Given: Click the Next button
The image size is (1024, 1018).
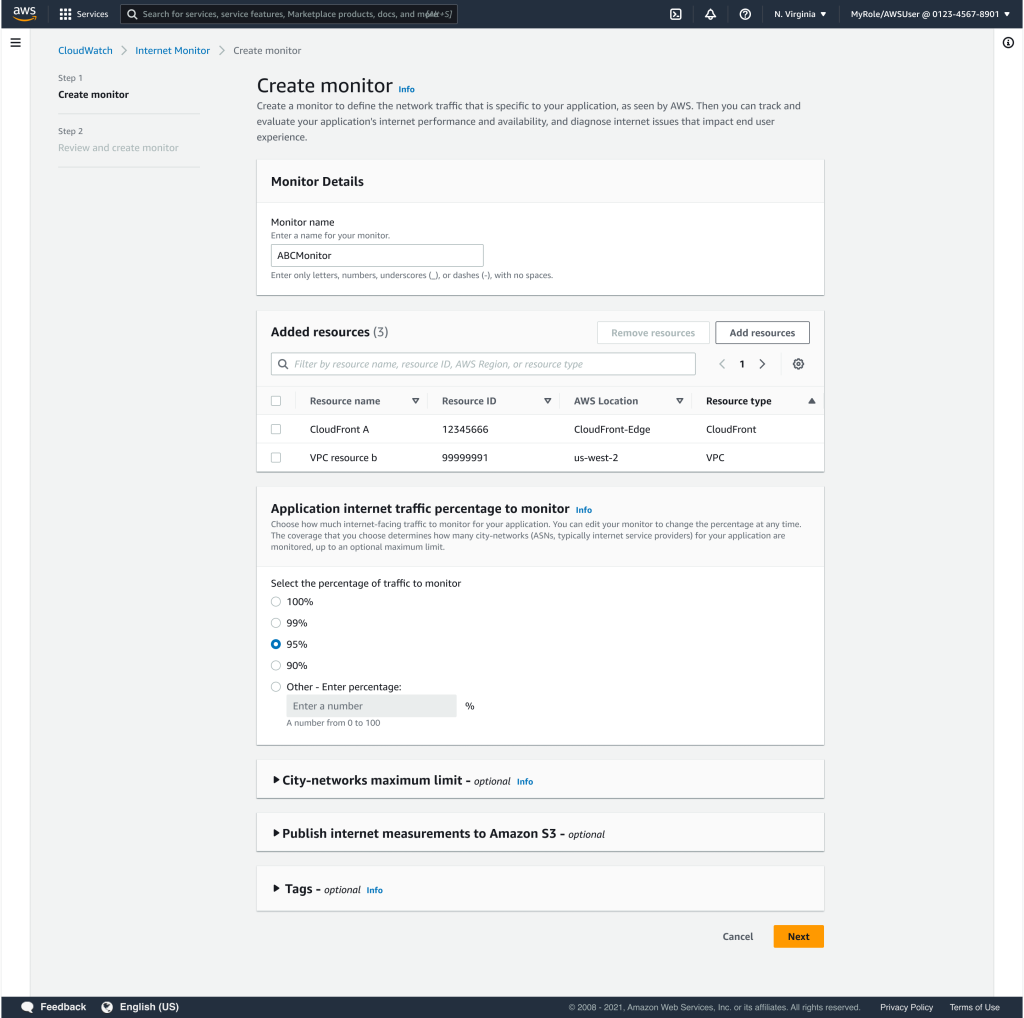Looking at the screenshot, I should tap(797, 936).
